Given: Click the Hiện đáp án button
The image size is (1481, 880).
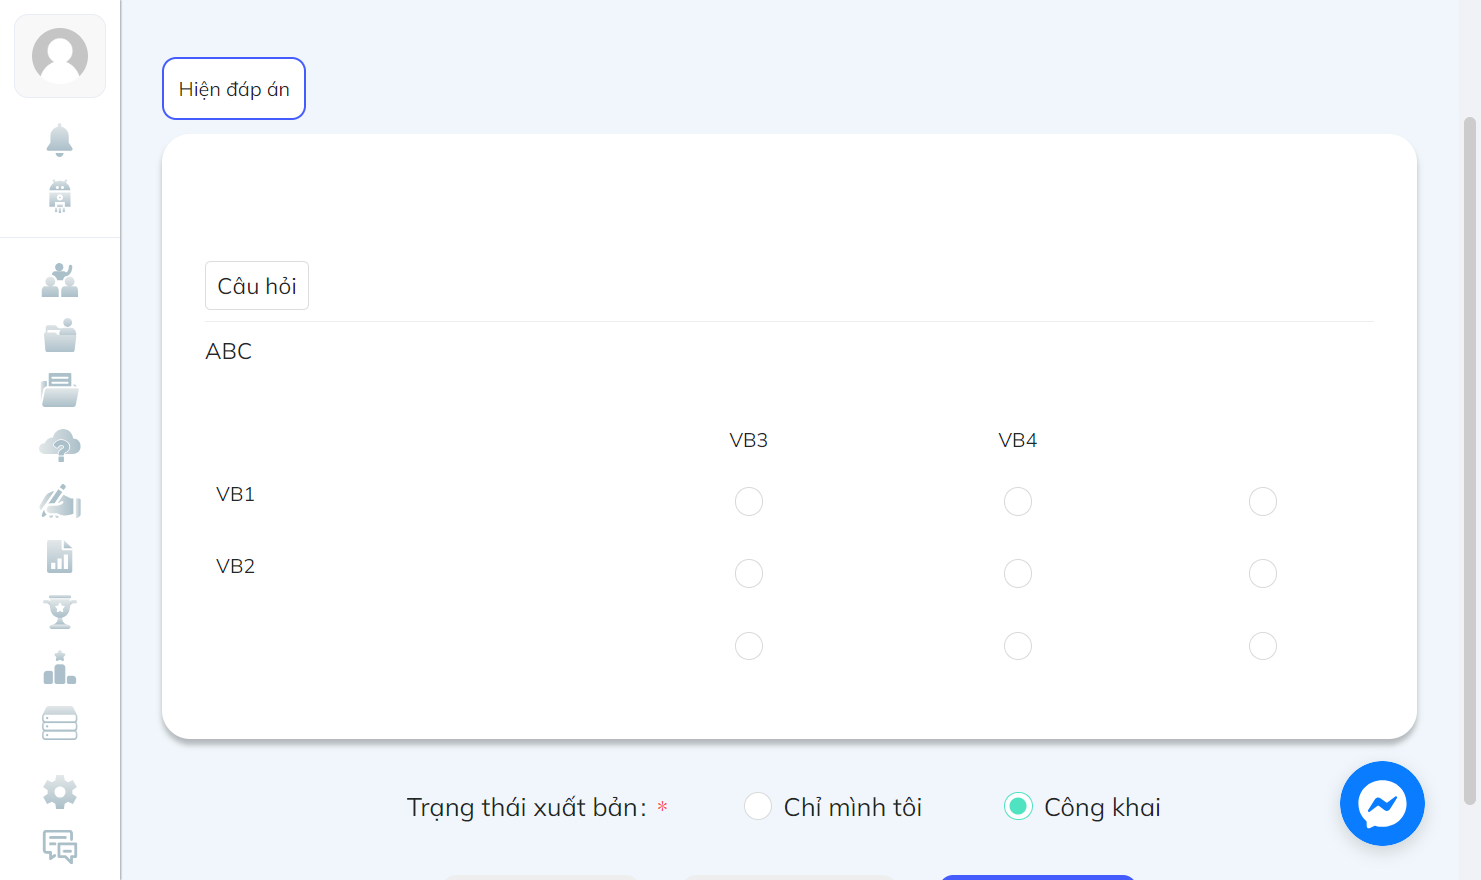Looking at the screenshot, I should pos(234,89).
